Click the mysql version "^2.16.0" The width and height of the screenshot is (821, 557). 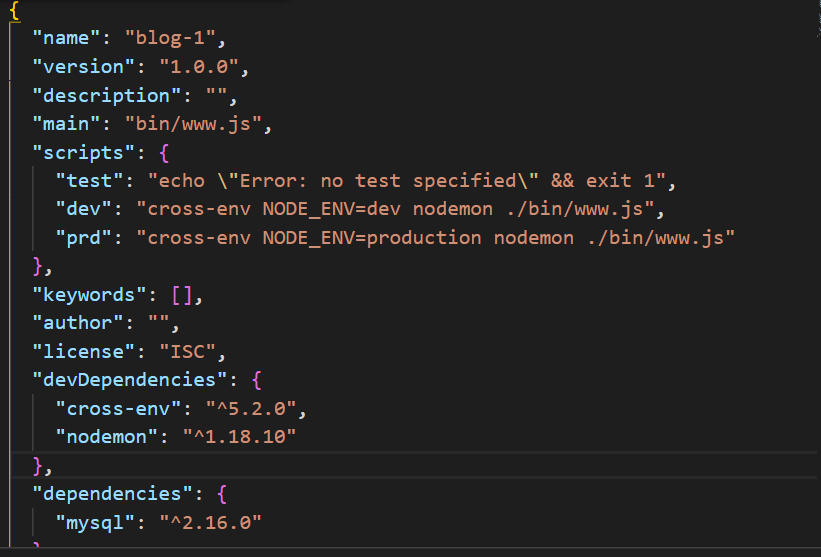pos(214,522)
